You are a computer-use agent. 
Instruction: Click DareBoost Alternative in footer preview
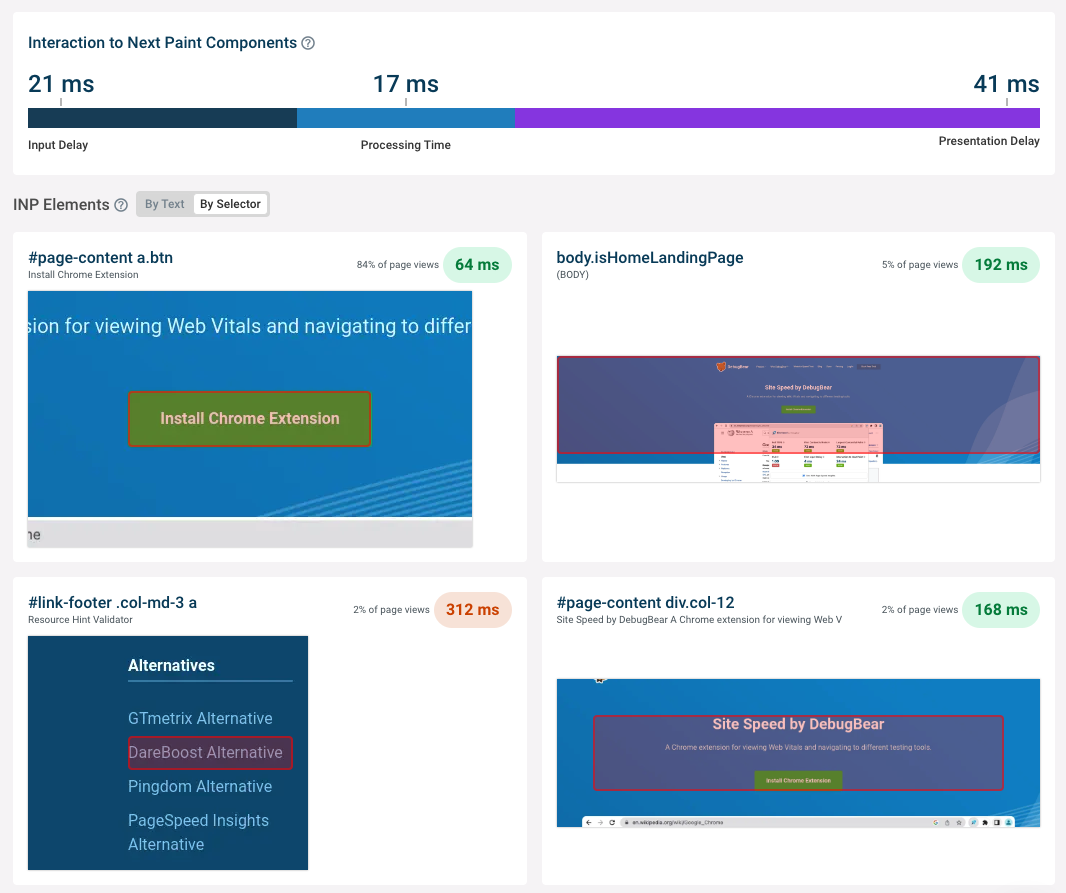tap(210, 753)
